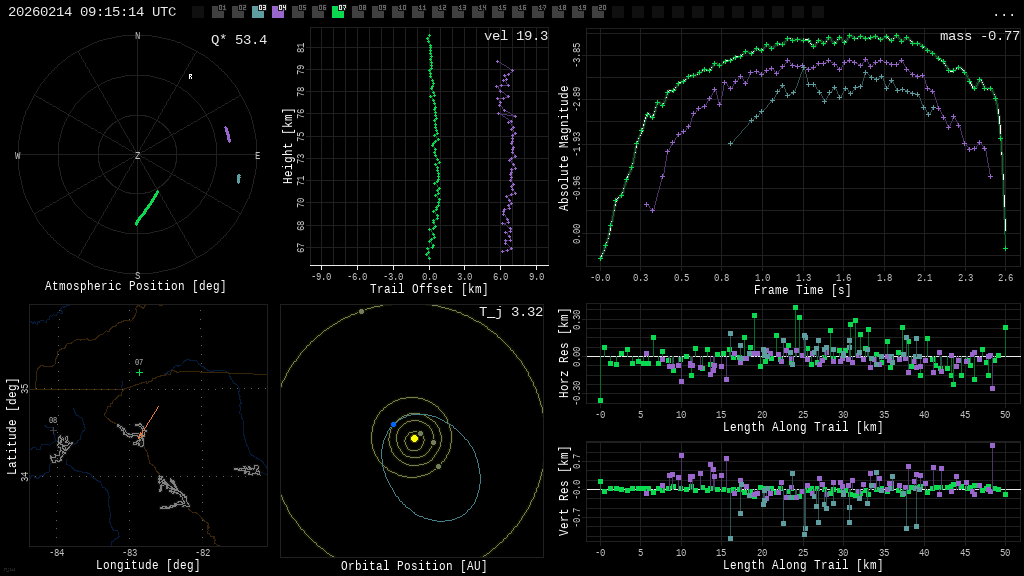Screen dimensions: 1024x576
Task: Click the blue Earth dot on orbit
Action: 393,424
